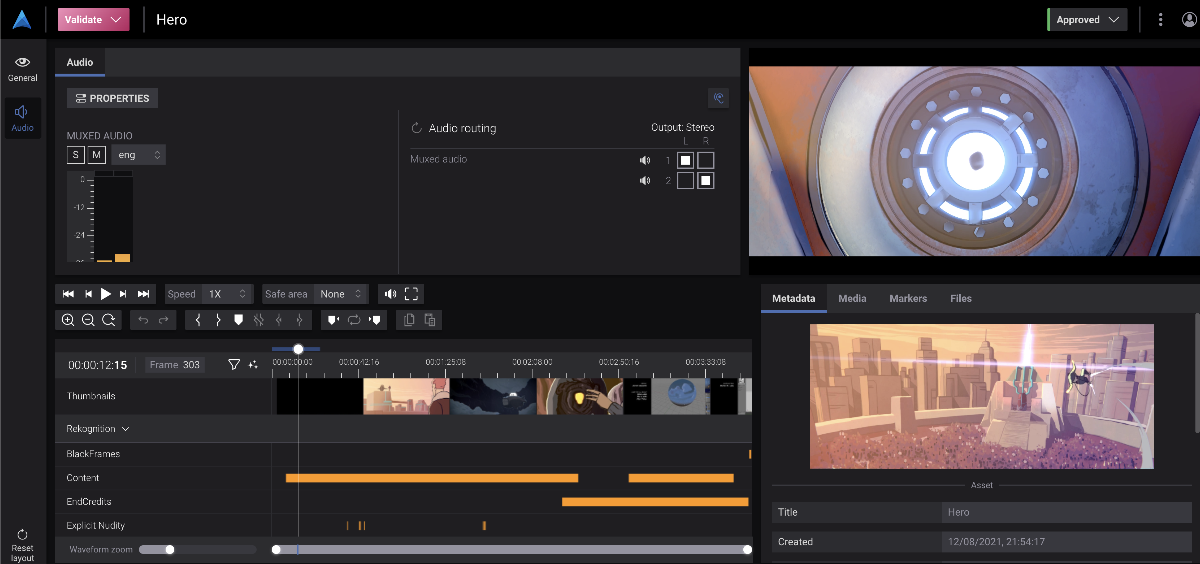Step forward one frame
This screenshot has height=564, width=1200.
coord(123,294)
